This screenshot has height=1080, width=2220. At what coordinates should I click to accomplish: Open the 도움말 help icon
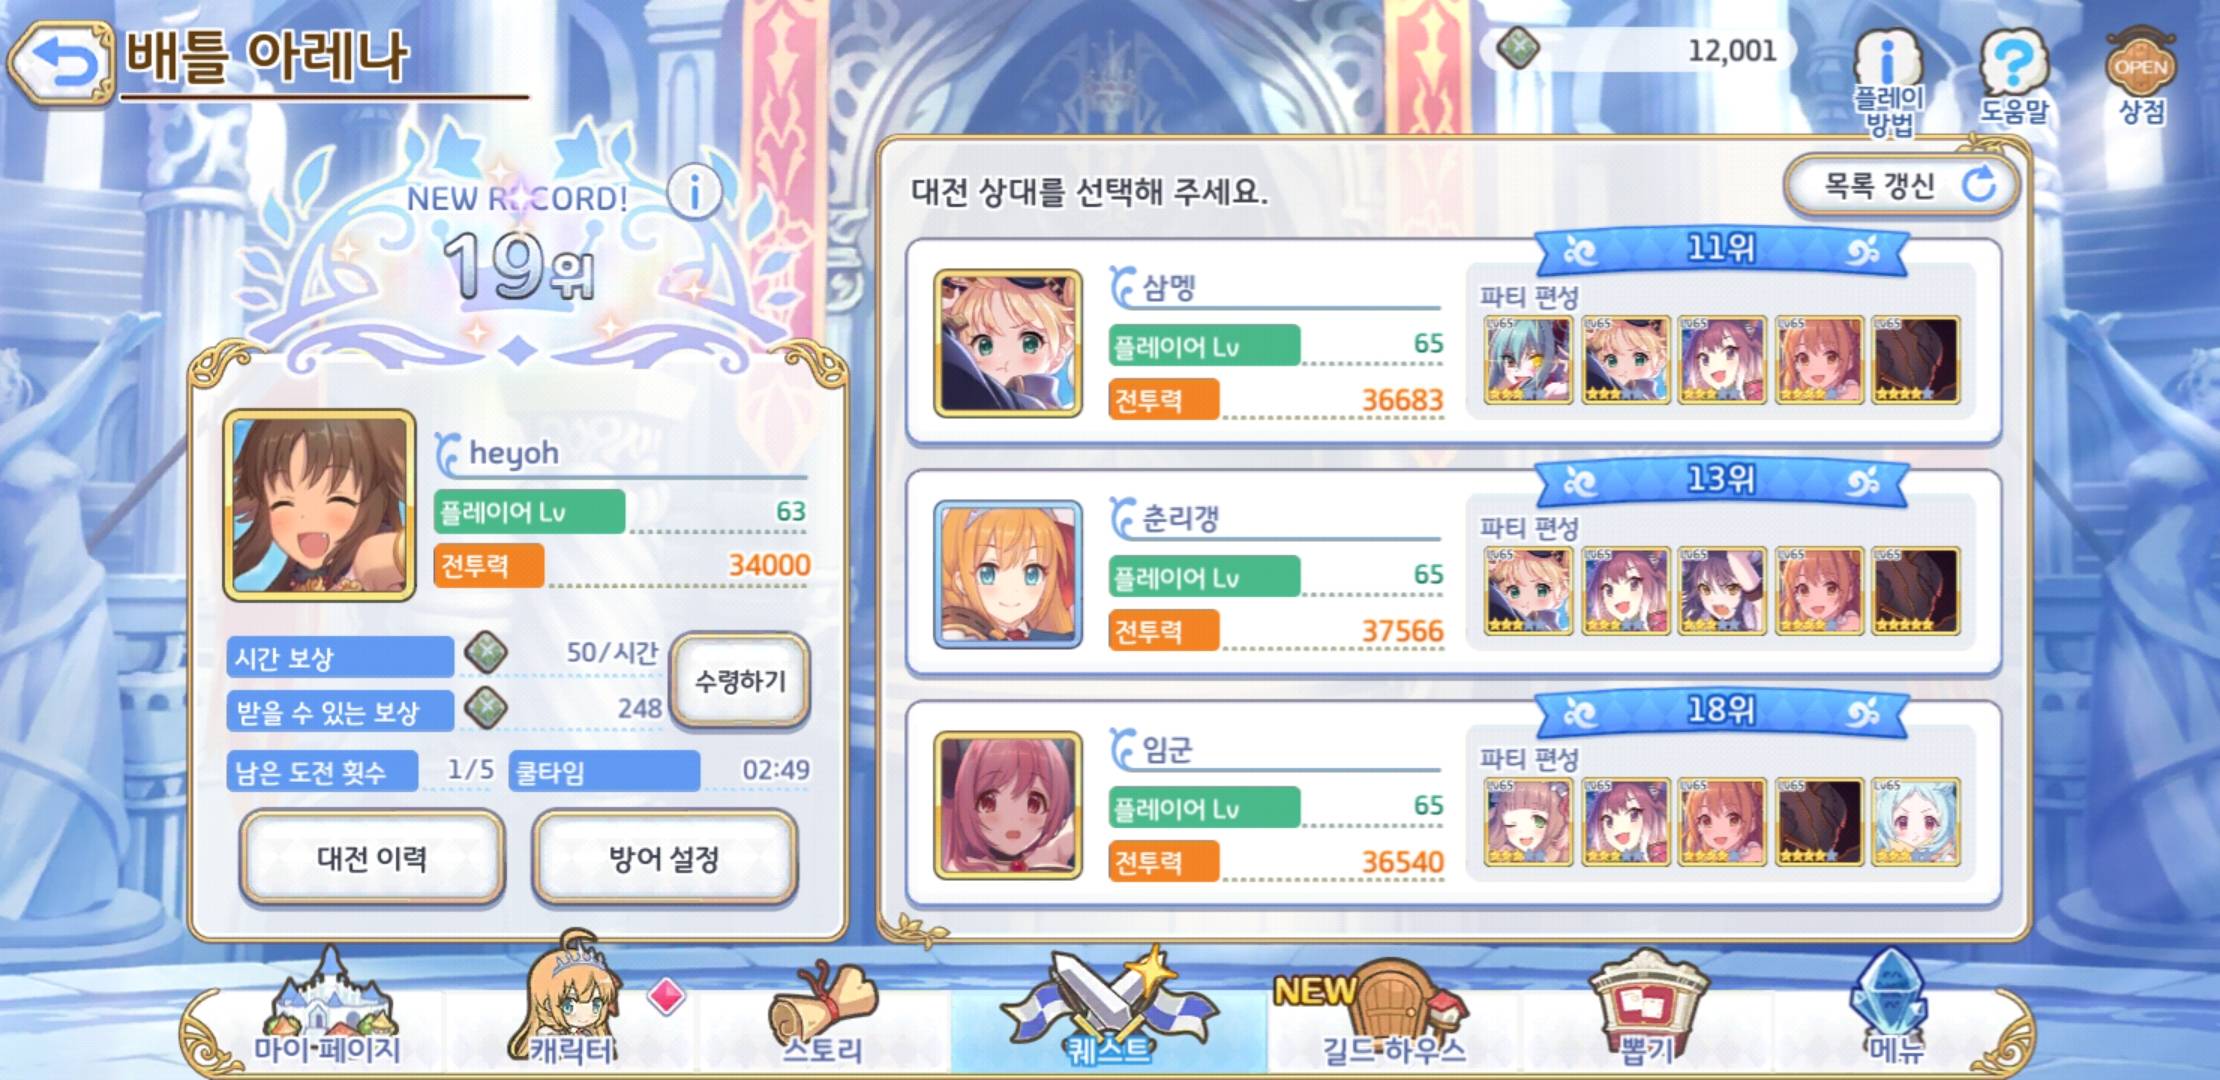pyautogui.click(x=2013, y=78)
